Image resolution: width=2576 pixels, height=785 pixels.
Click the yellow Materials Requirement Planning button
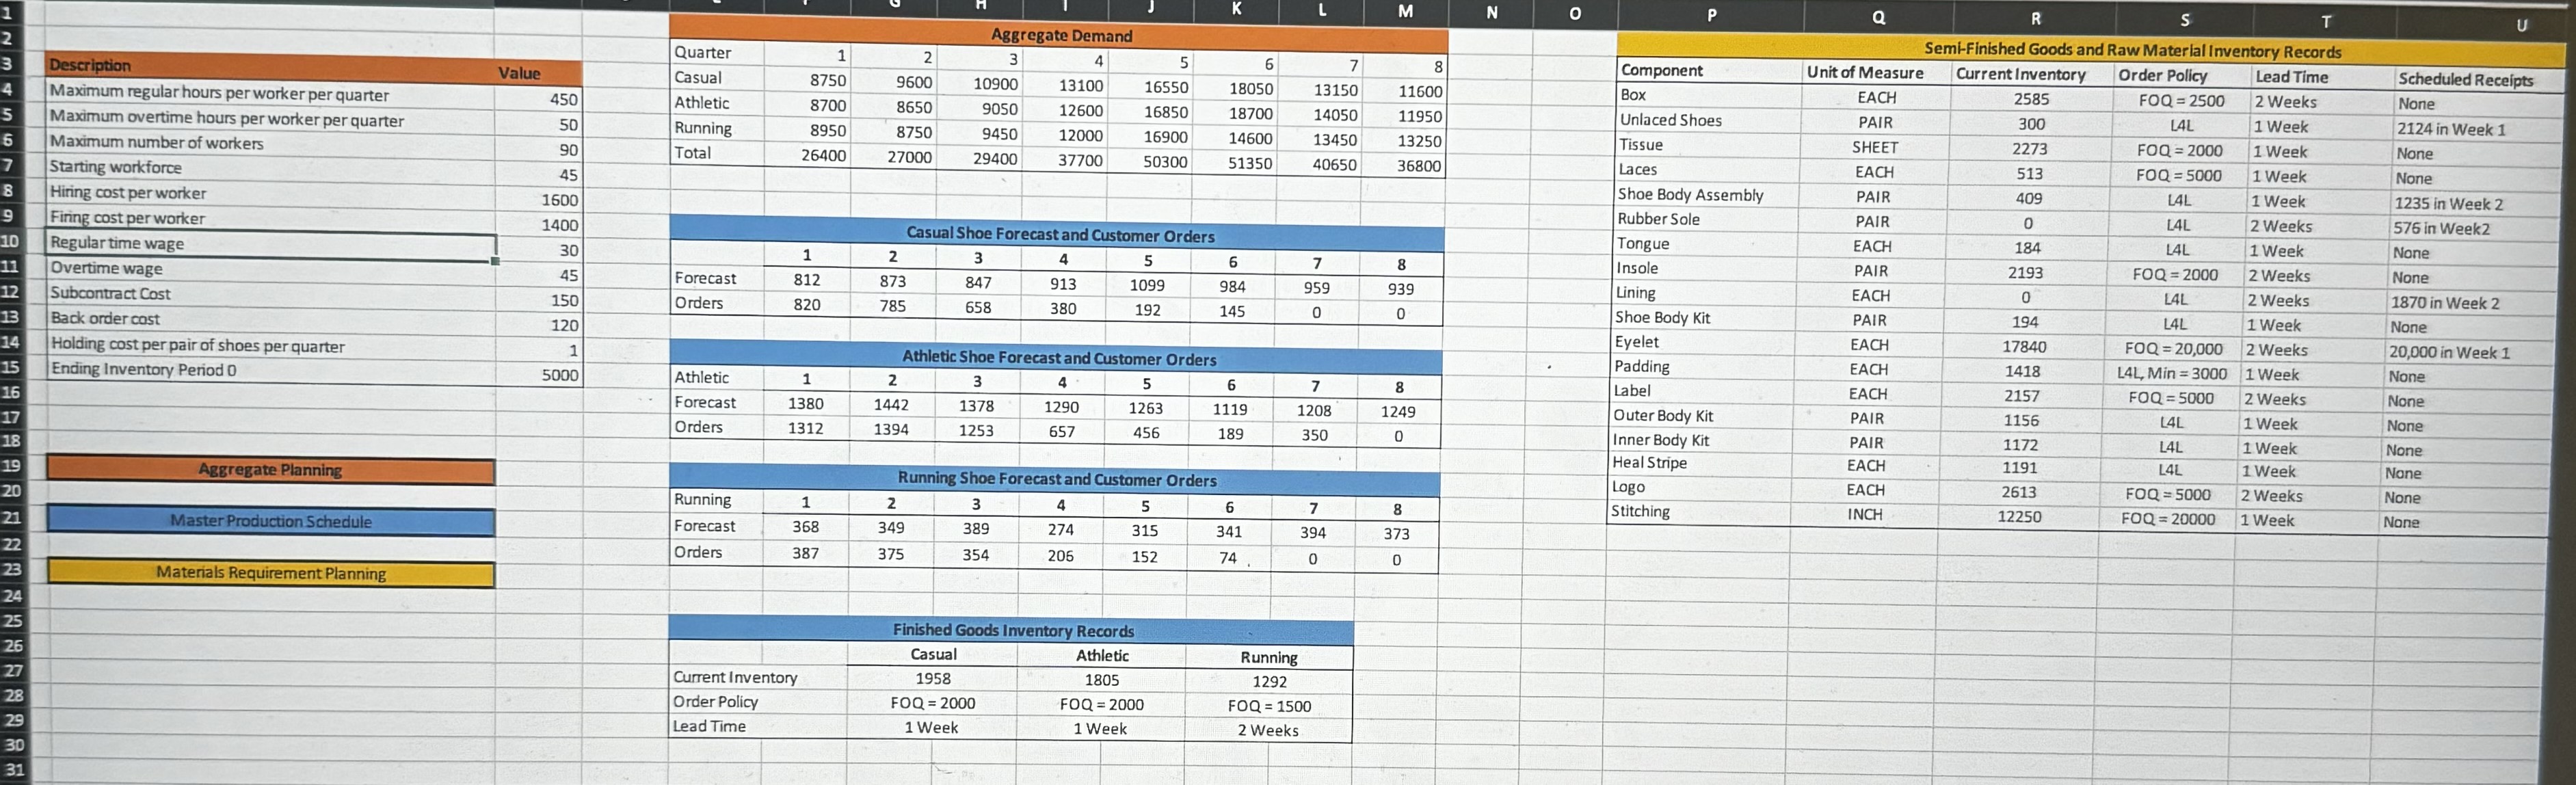pos(270,573)
